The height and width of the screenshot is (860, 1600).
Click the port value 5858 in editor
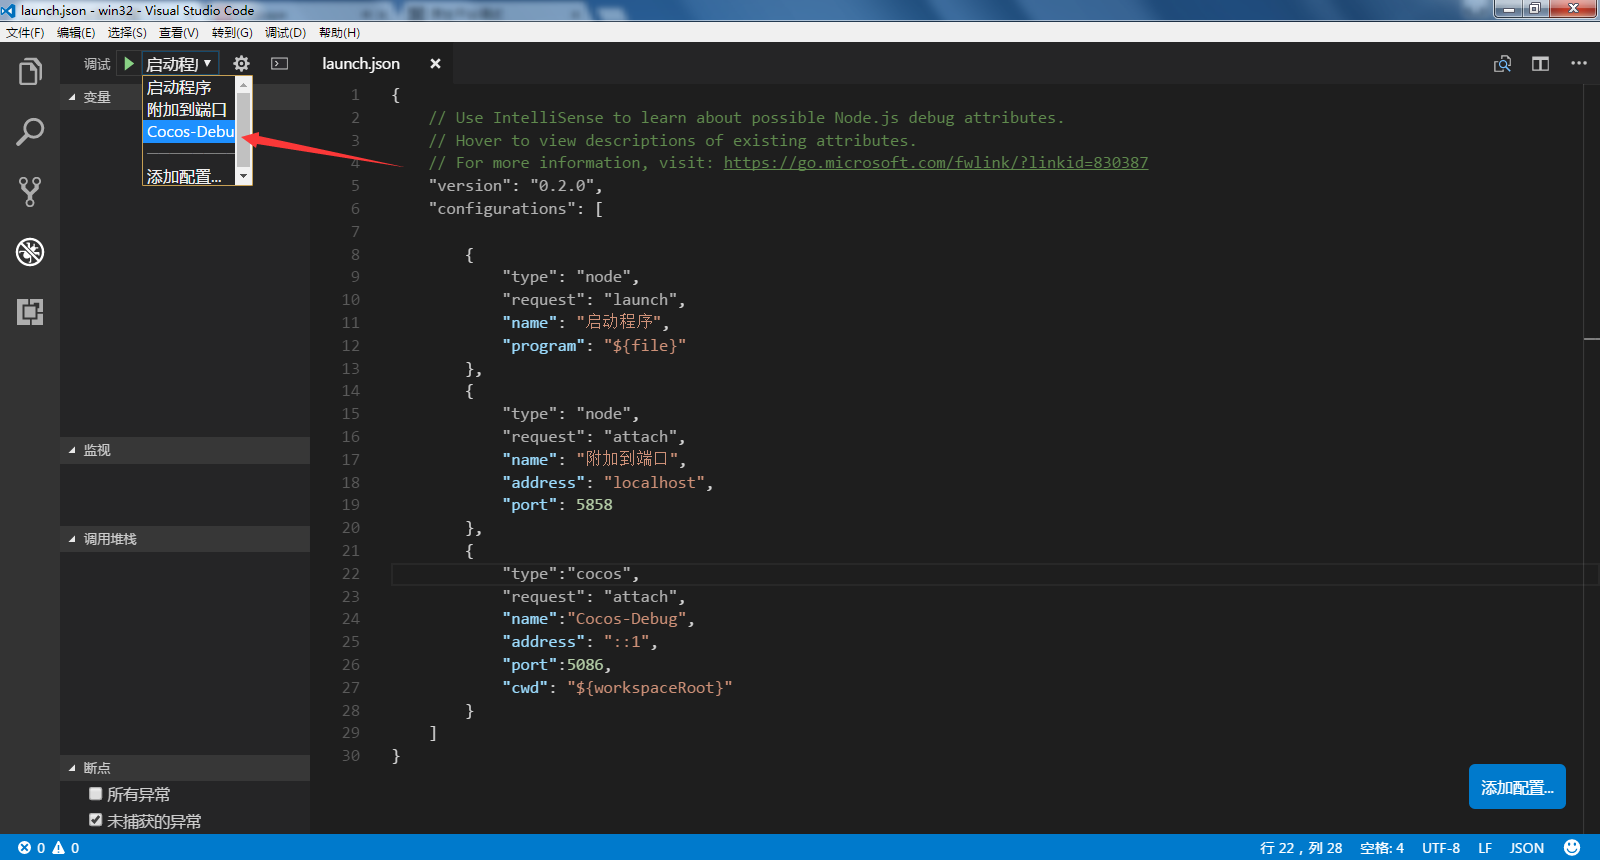click(594, 505)
